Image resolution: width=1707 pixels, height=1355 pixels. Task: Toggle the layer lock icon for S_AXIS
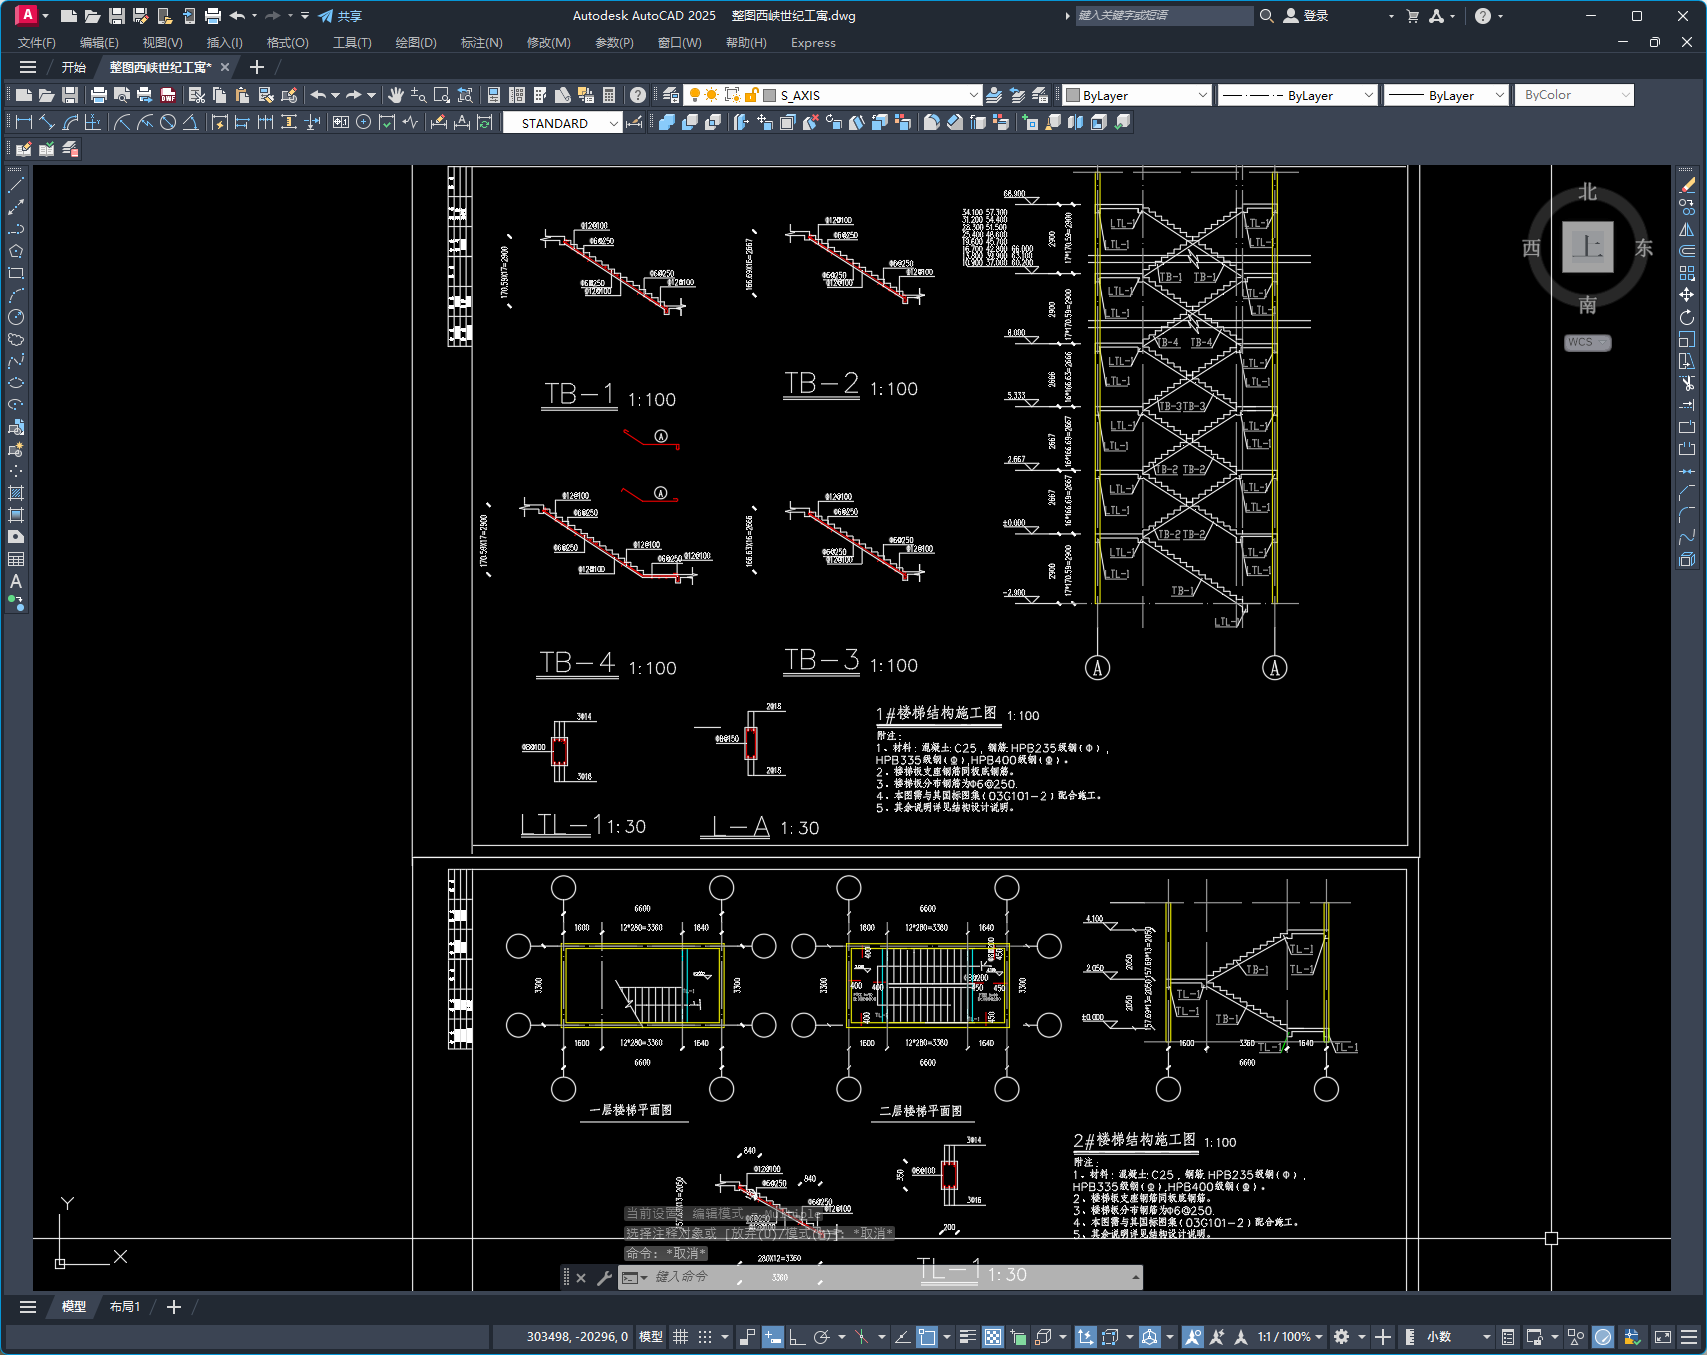pos(751,95)
